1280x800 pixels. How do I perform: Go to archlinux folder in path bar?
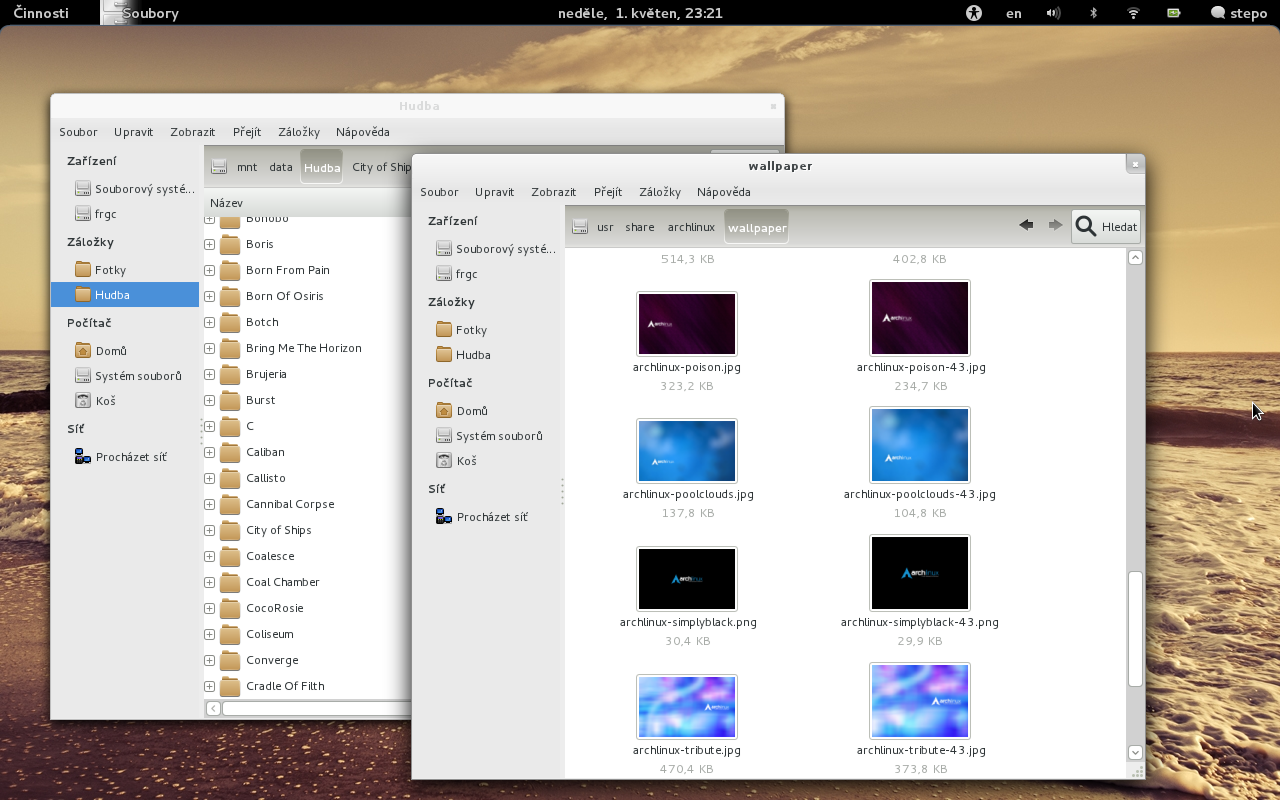pos(691,227)
